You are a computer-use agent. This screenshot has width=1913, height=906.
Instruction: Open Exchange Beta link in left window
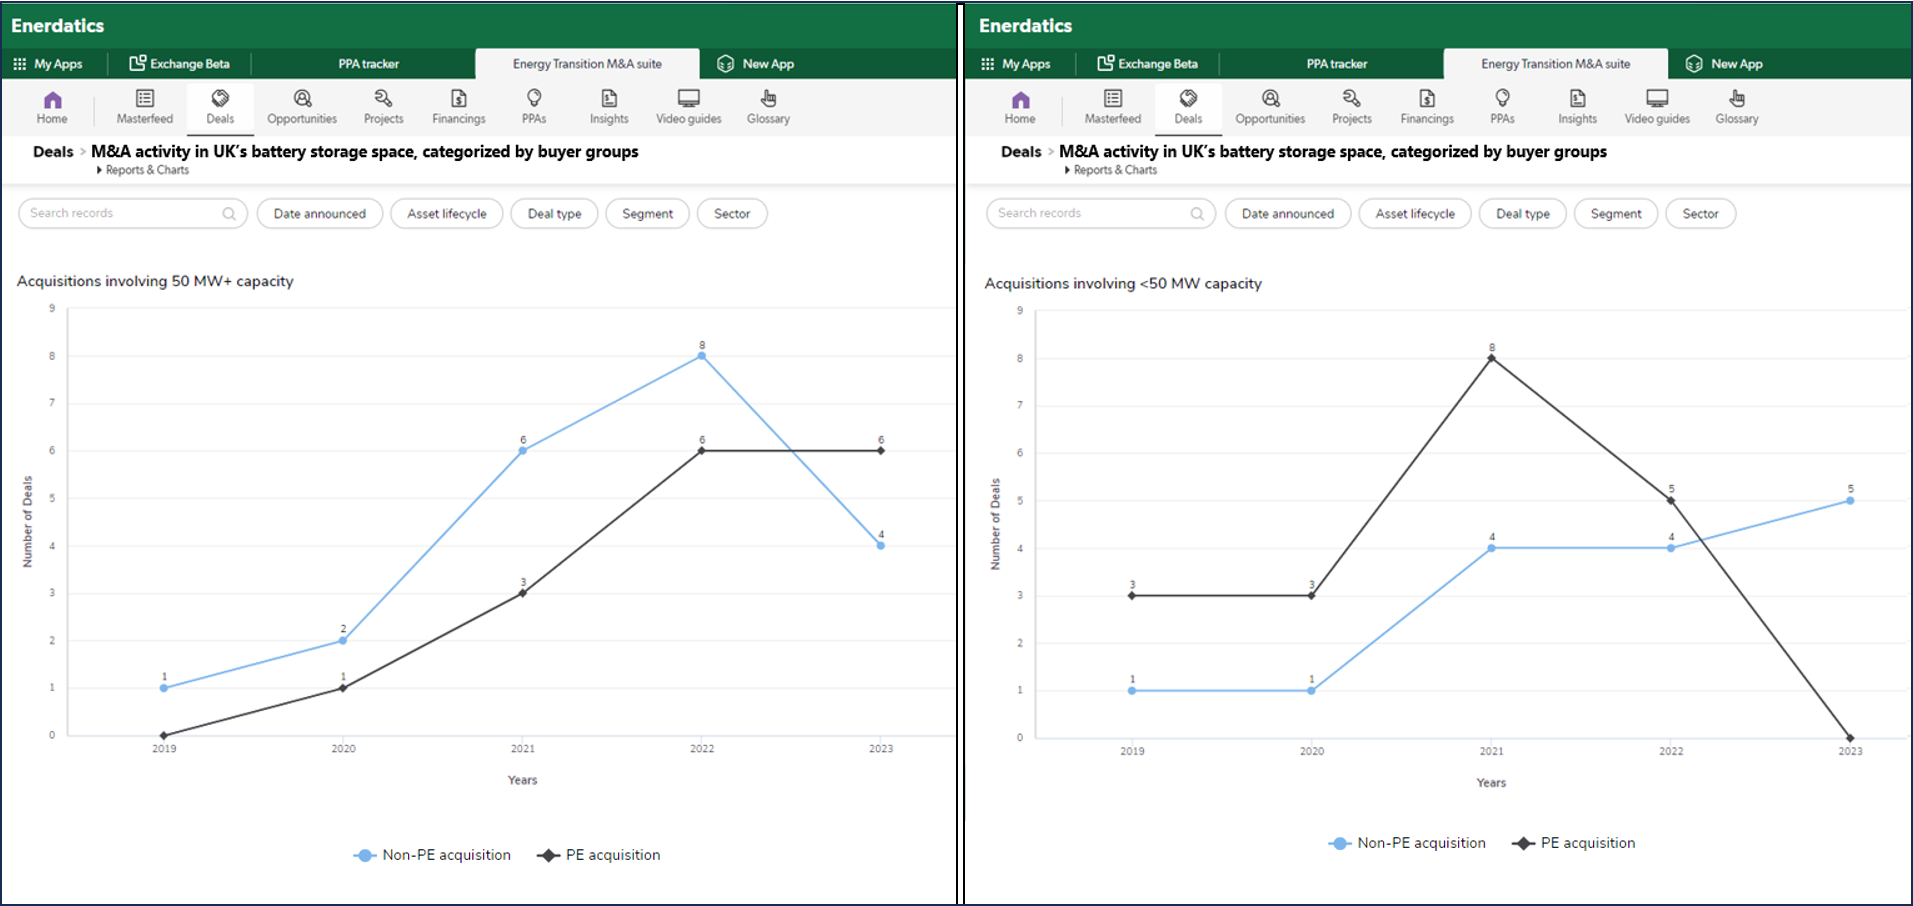(180, 64)
